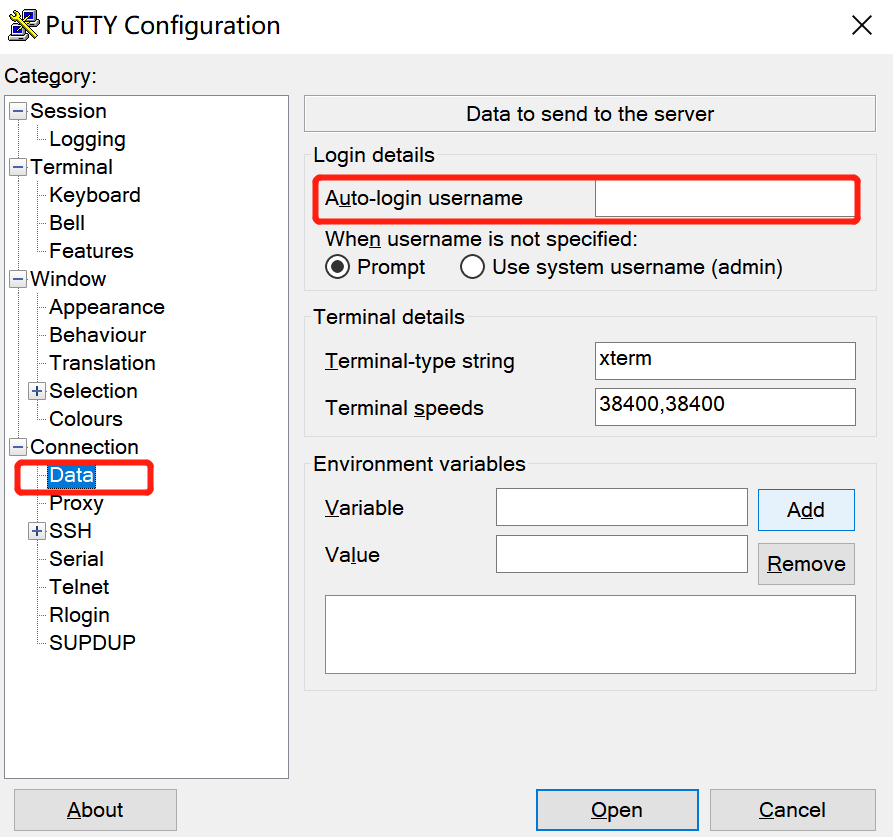
Task: Click Open to start the session
Action: [616, 810]
